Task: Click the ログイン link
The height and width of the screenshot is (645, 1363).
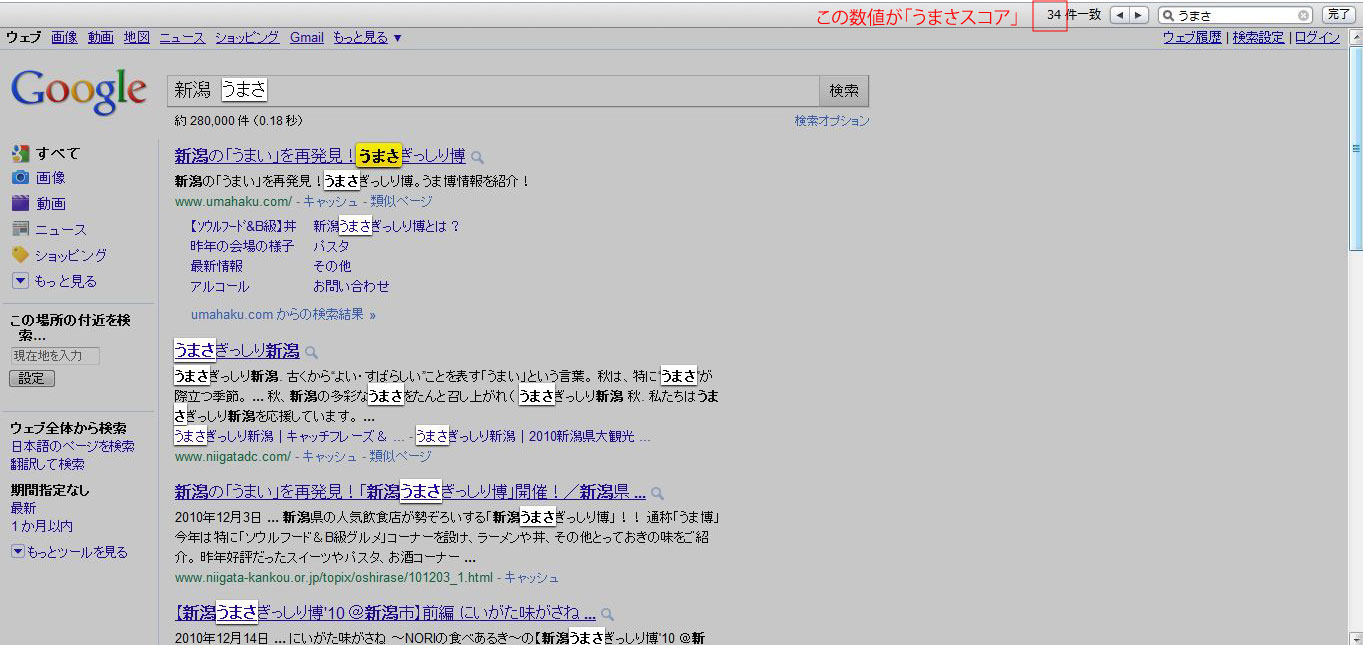Action: coord(1317,37)
